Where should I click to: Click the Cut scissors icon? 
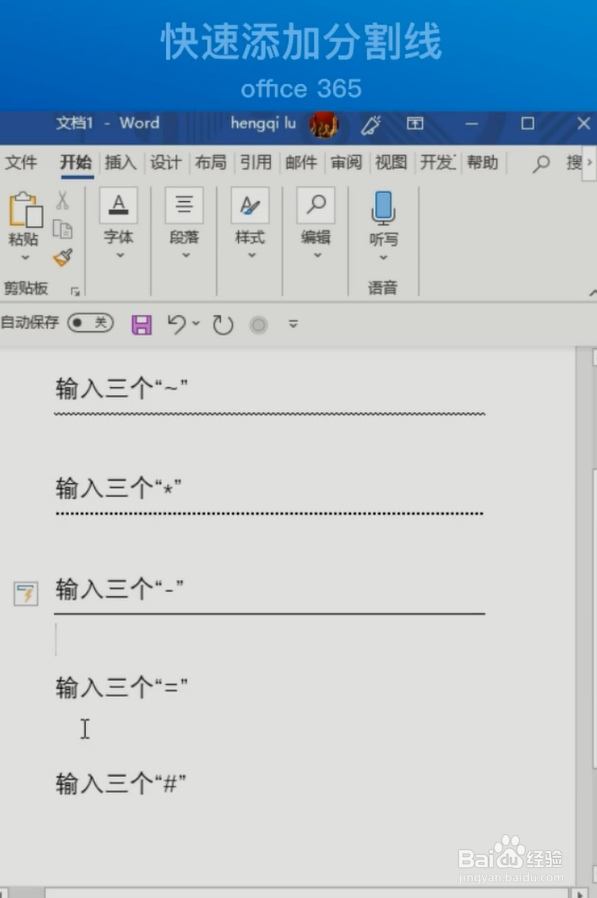pyautogui.click(x=62, y=200)
